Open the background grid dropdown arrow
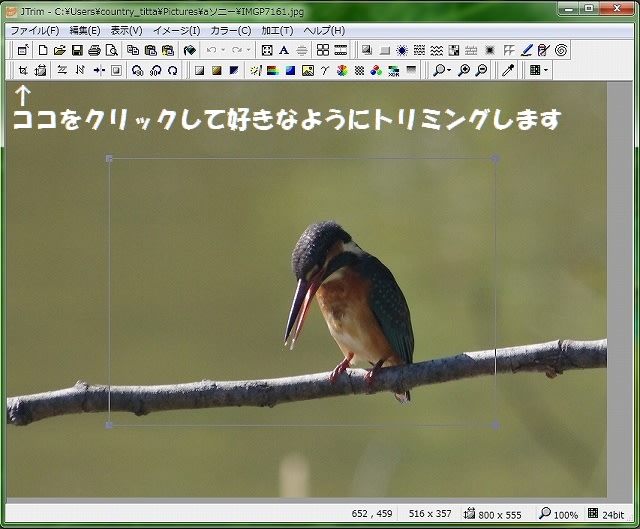This screenshot has width=640, height=529. pyautogui.click(x=546, y=71)
